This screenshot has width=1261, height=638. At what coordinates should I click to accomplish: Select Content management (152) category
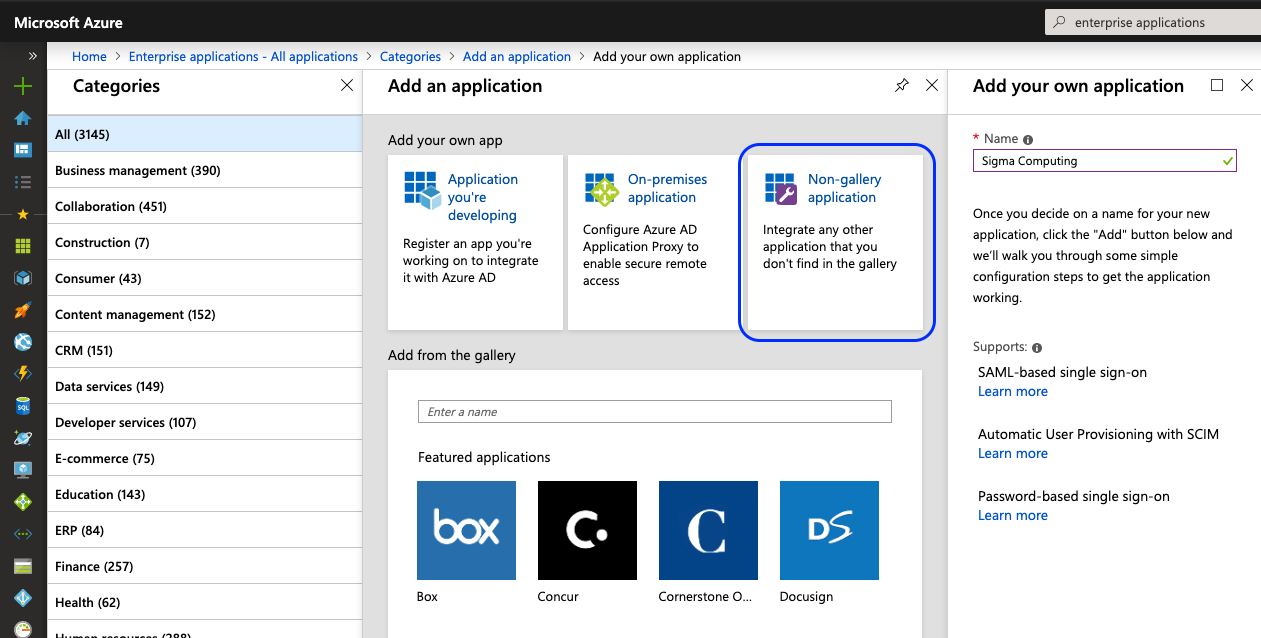tap(204, 314)
